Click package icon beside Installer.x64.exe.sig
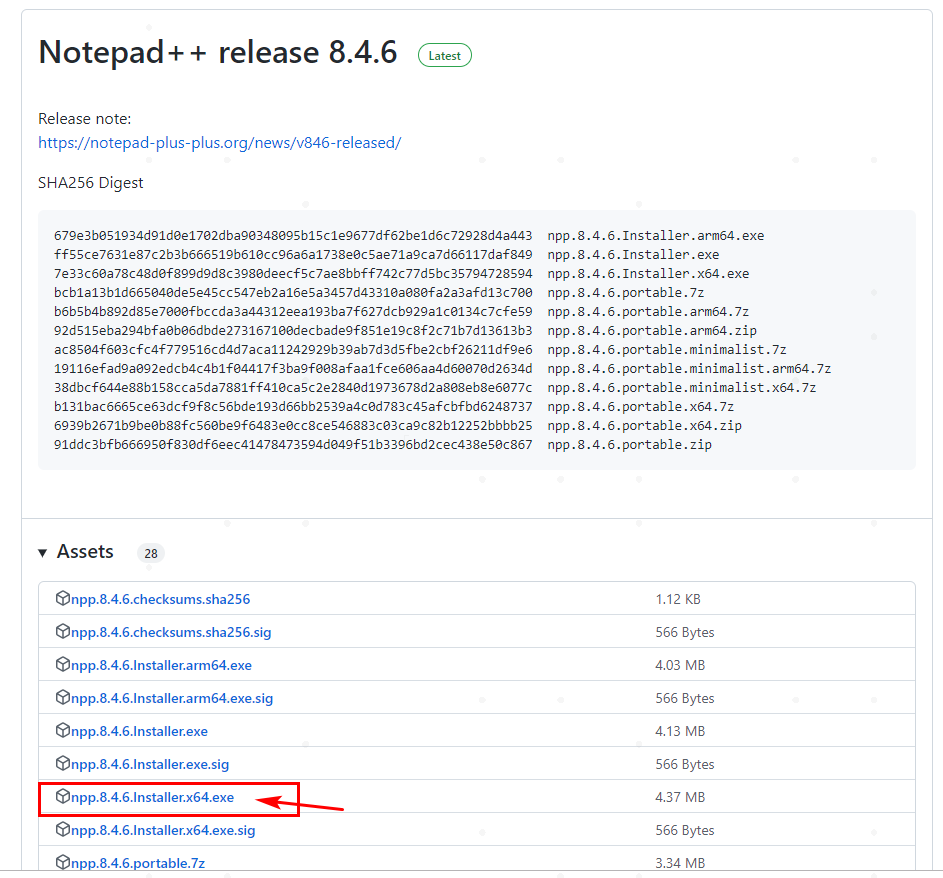The image size is (943, 878). [63, 829]
